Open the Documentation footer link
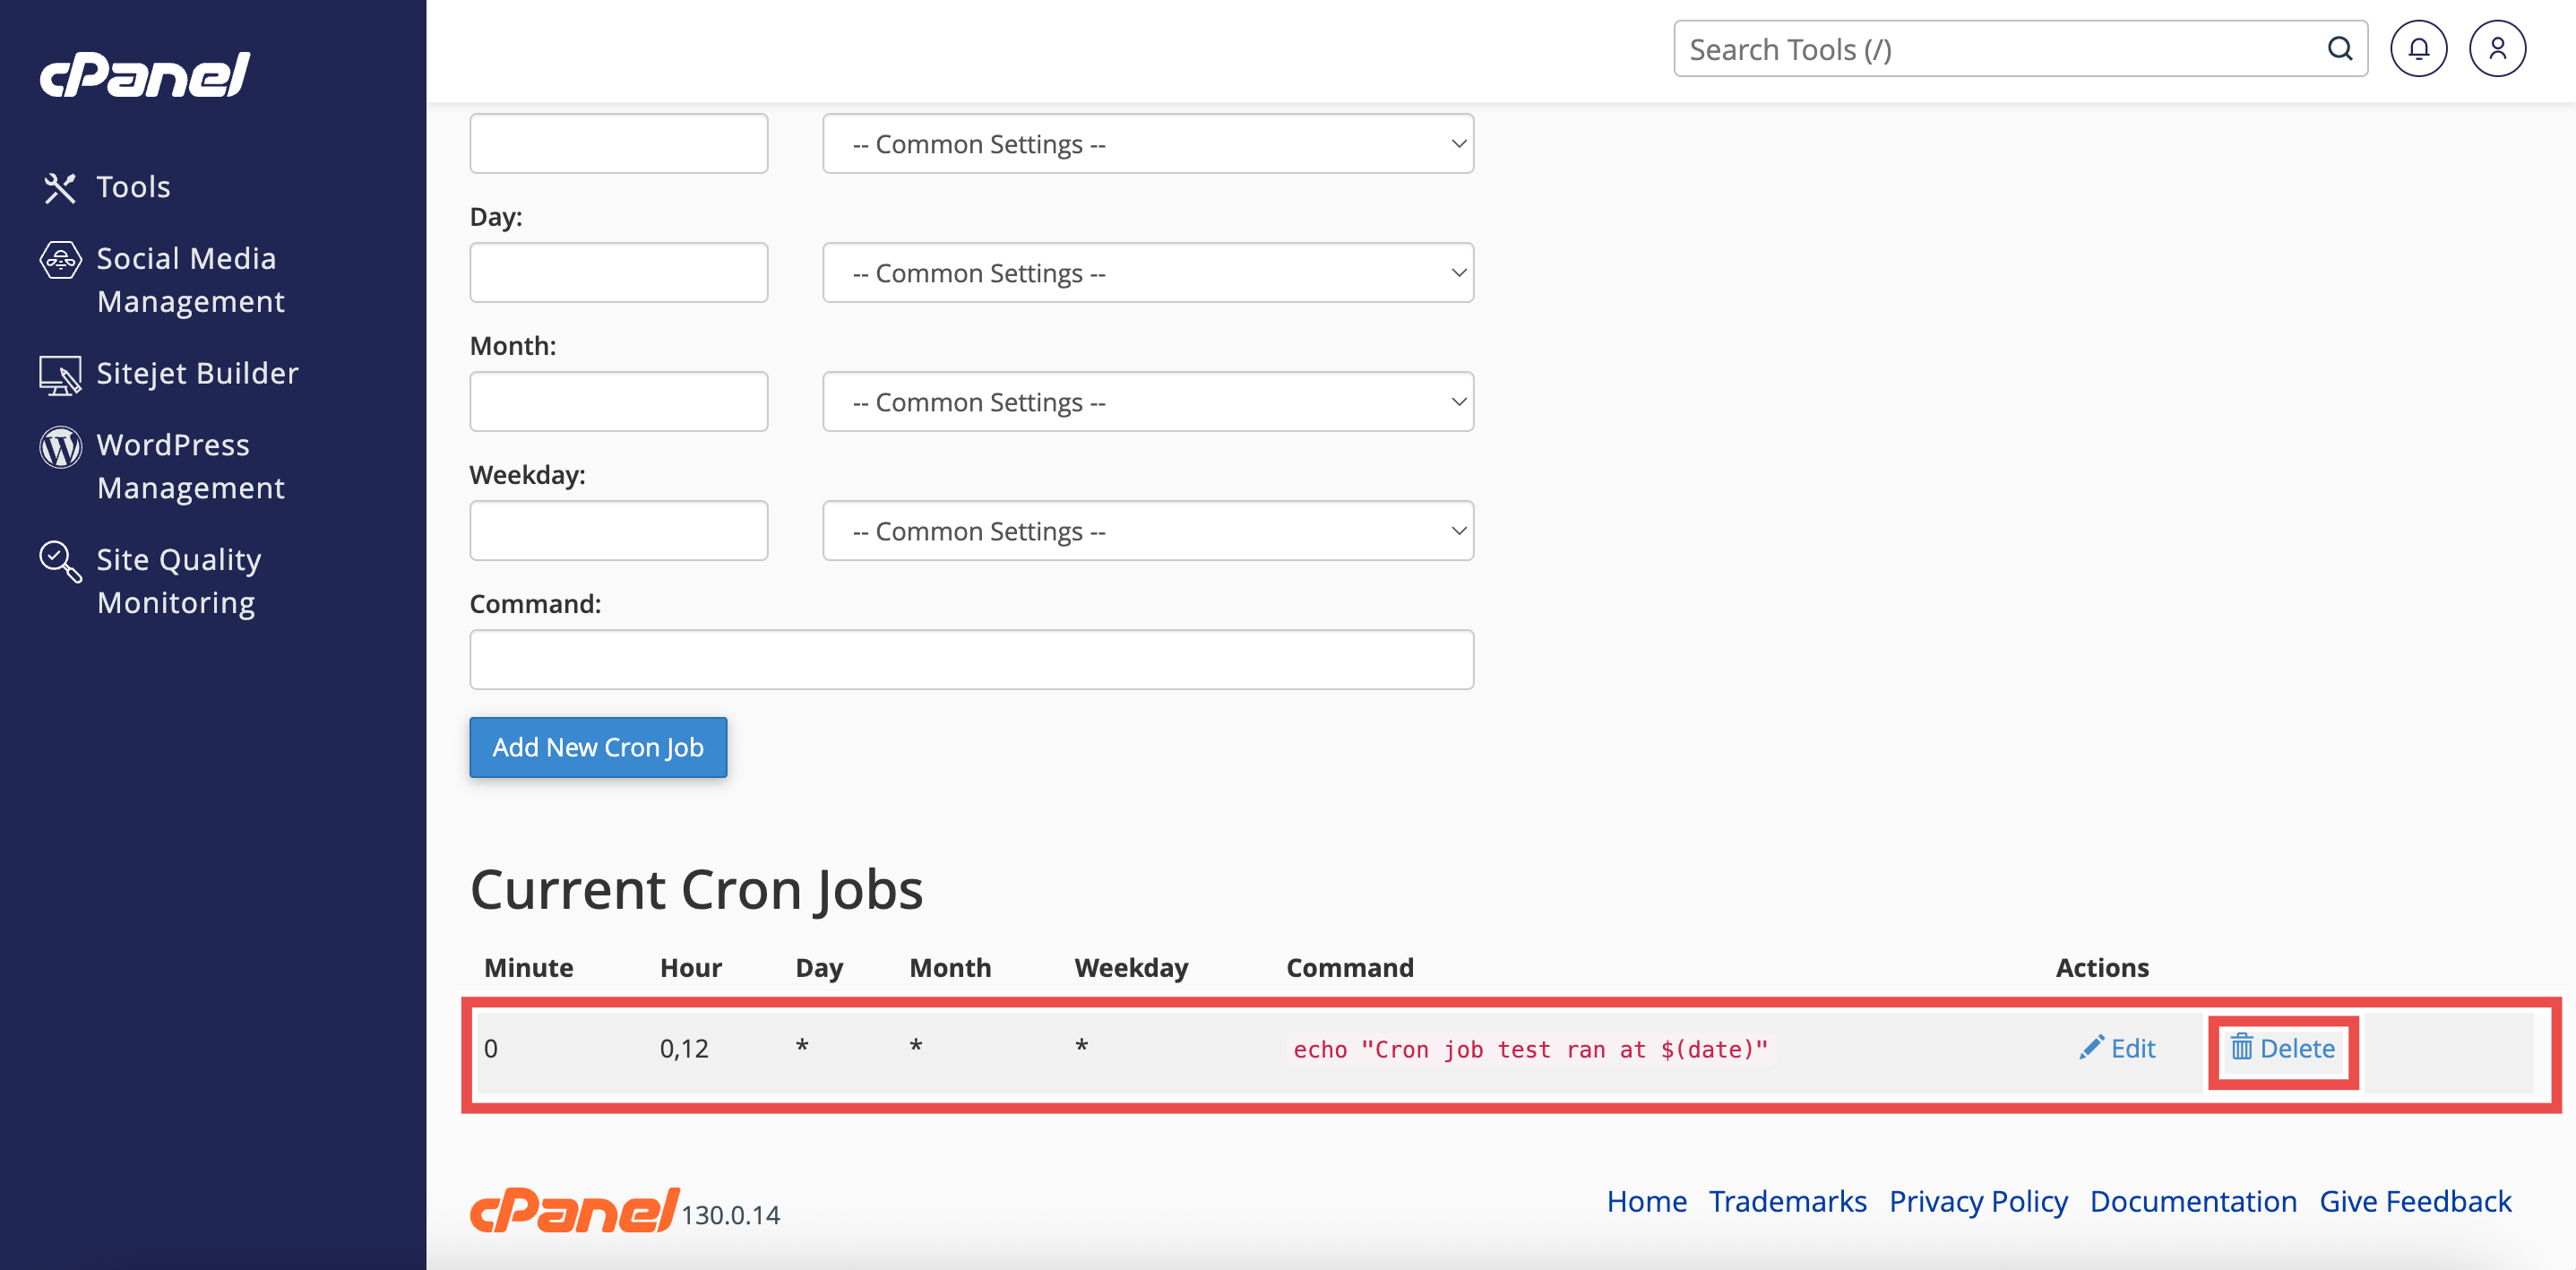The height and width of the screenshot is (1270, 2576). point(2193,1201)
